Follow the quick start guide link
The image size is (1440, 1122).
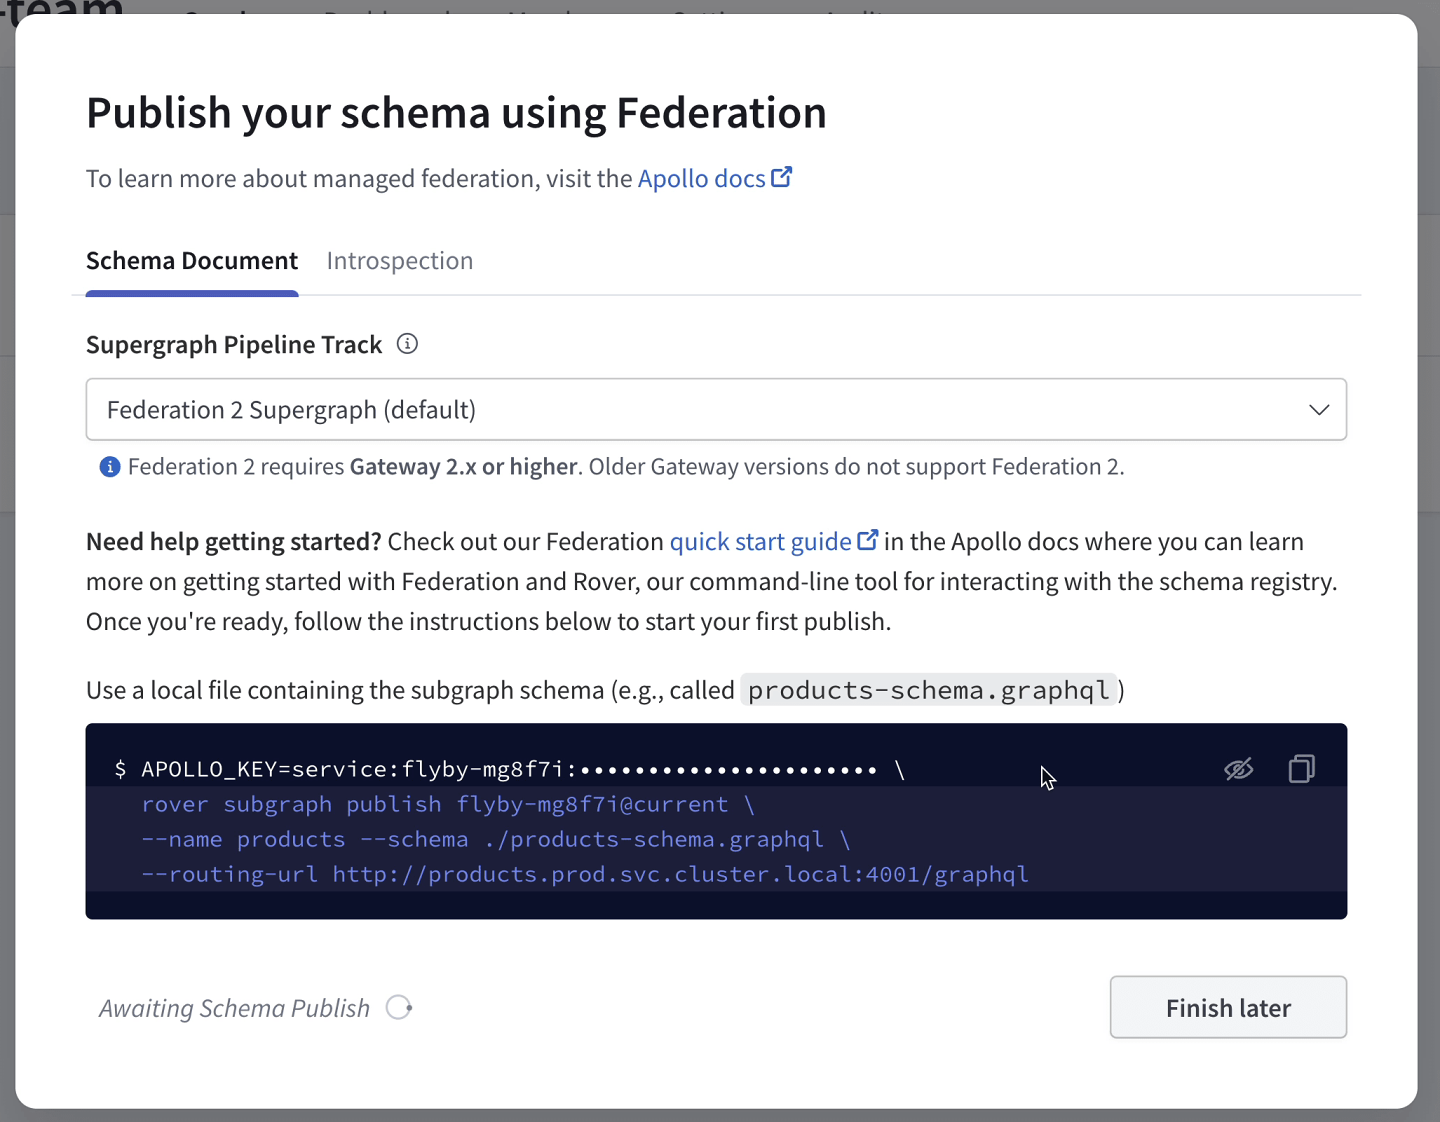(762, 541)
